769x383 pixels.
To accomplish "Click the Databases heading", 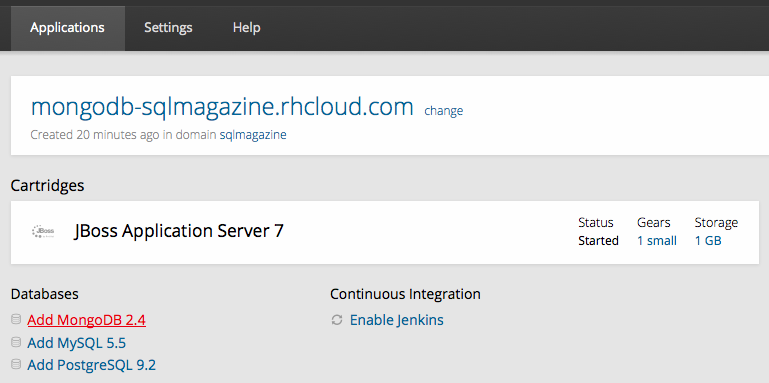I will tap(45, 294).
